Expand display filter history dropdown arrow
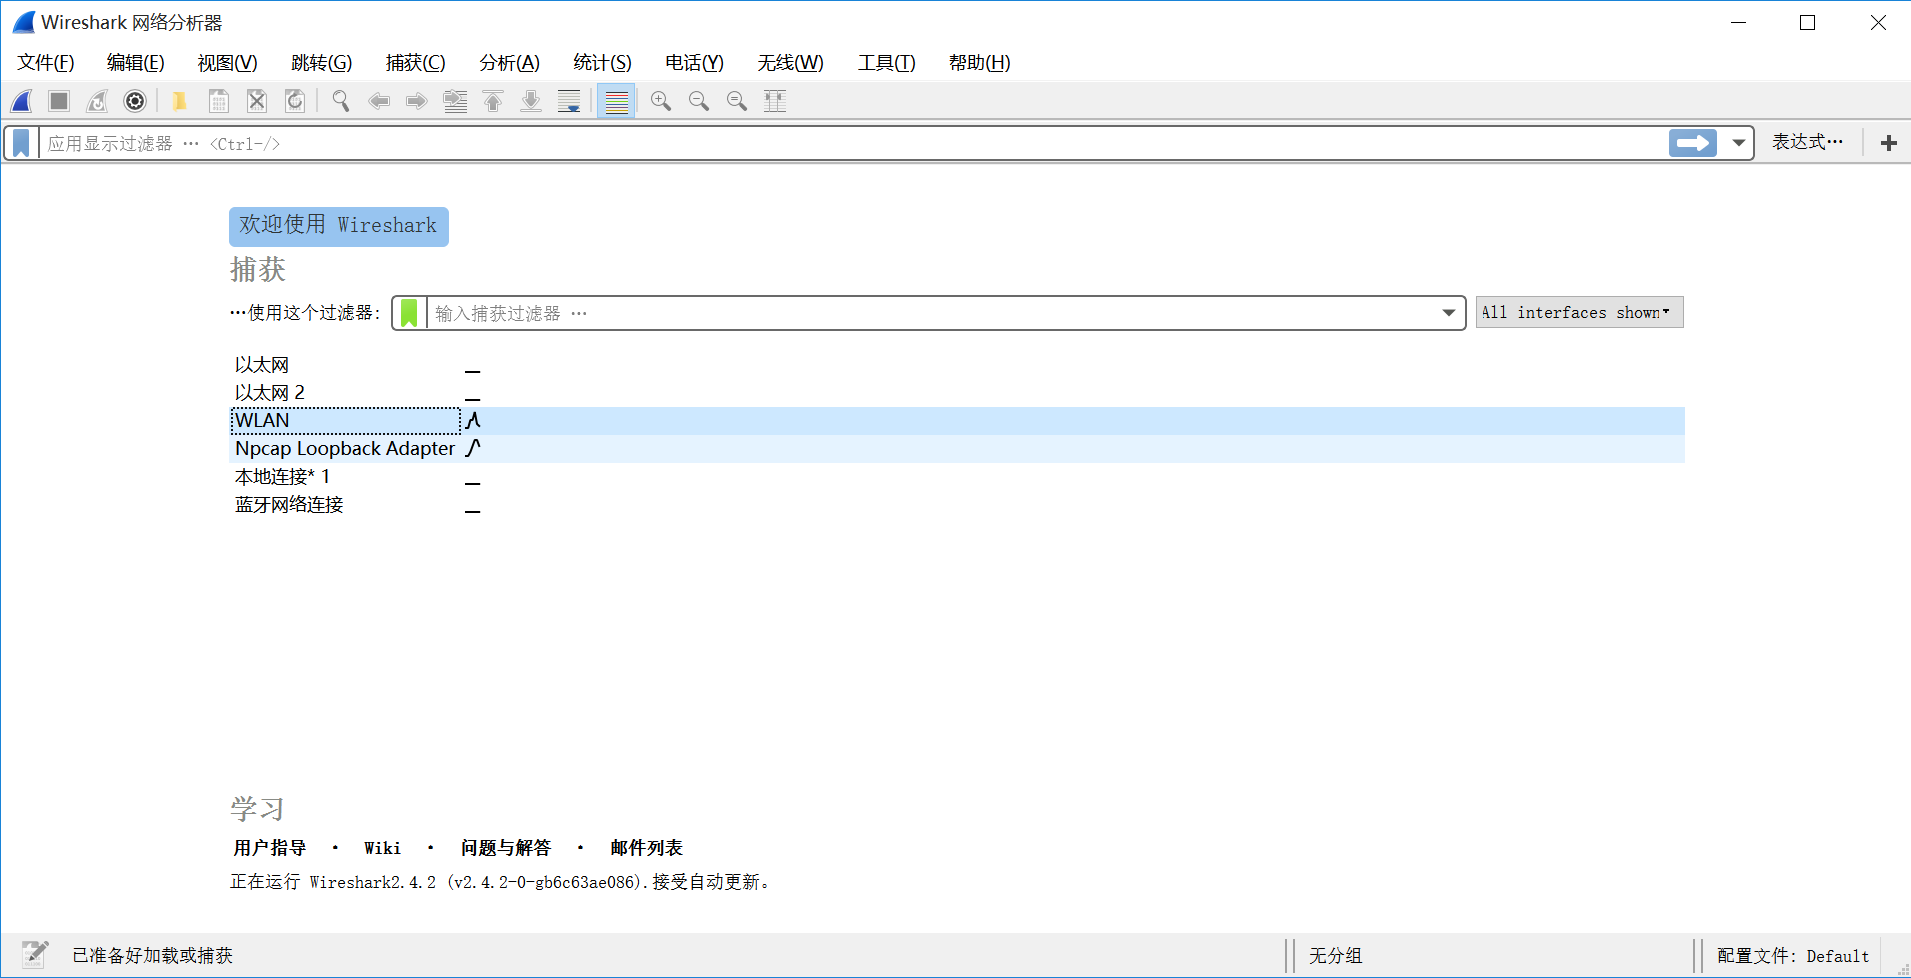Image resolution: width=1911 pixels, height=978 pixels. click(1739, 143)
